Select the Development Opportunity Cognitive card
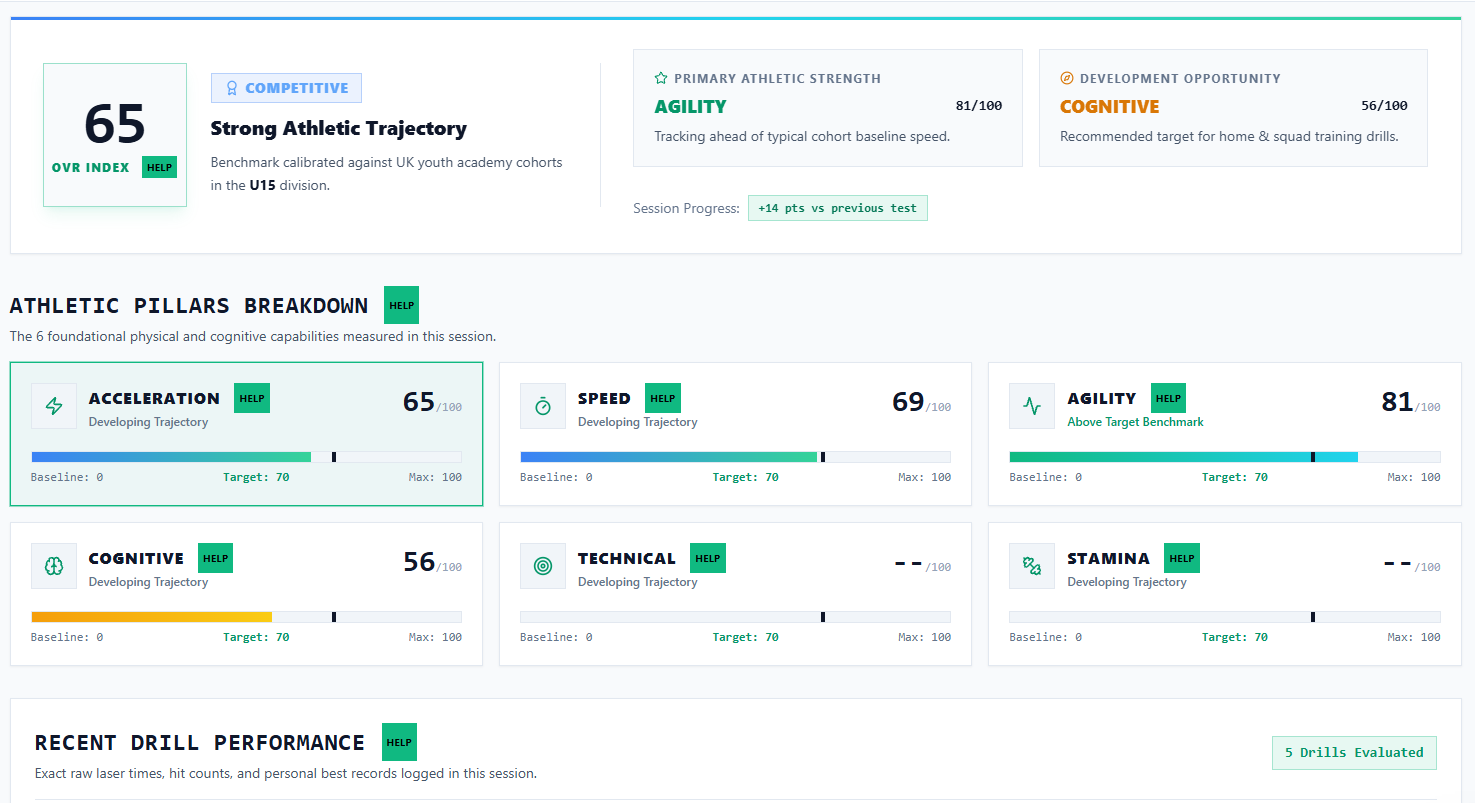The height and width of the screenshot is (803, 1475). tap(1233, 108)
